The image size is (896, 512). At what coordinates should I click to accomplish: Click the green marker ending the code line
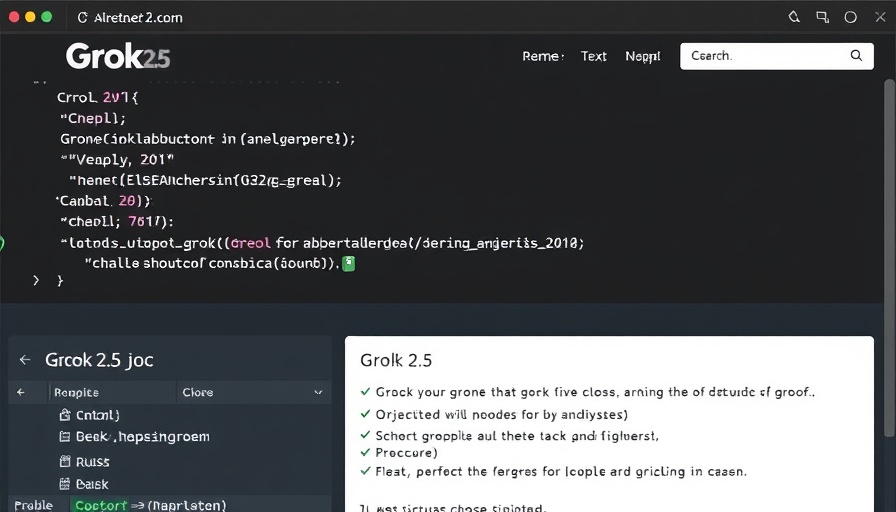point(349,263)
